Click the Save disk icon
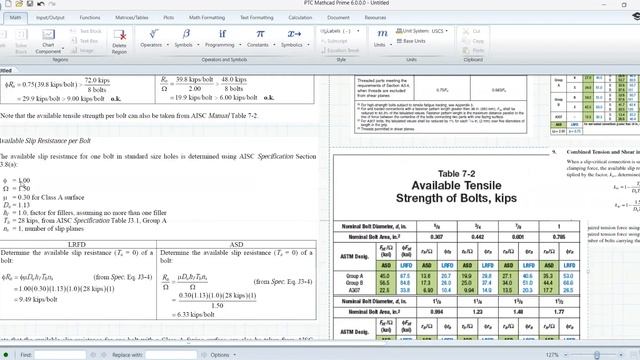 point(30,4)
